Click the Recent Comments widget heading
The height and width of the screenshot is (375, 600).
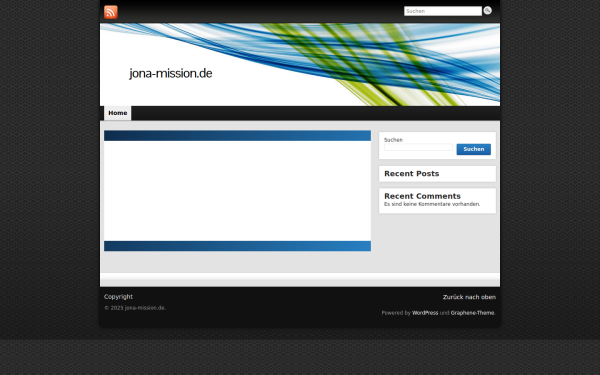click(x=422, y=196)
